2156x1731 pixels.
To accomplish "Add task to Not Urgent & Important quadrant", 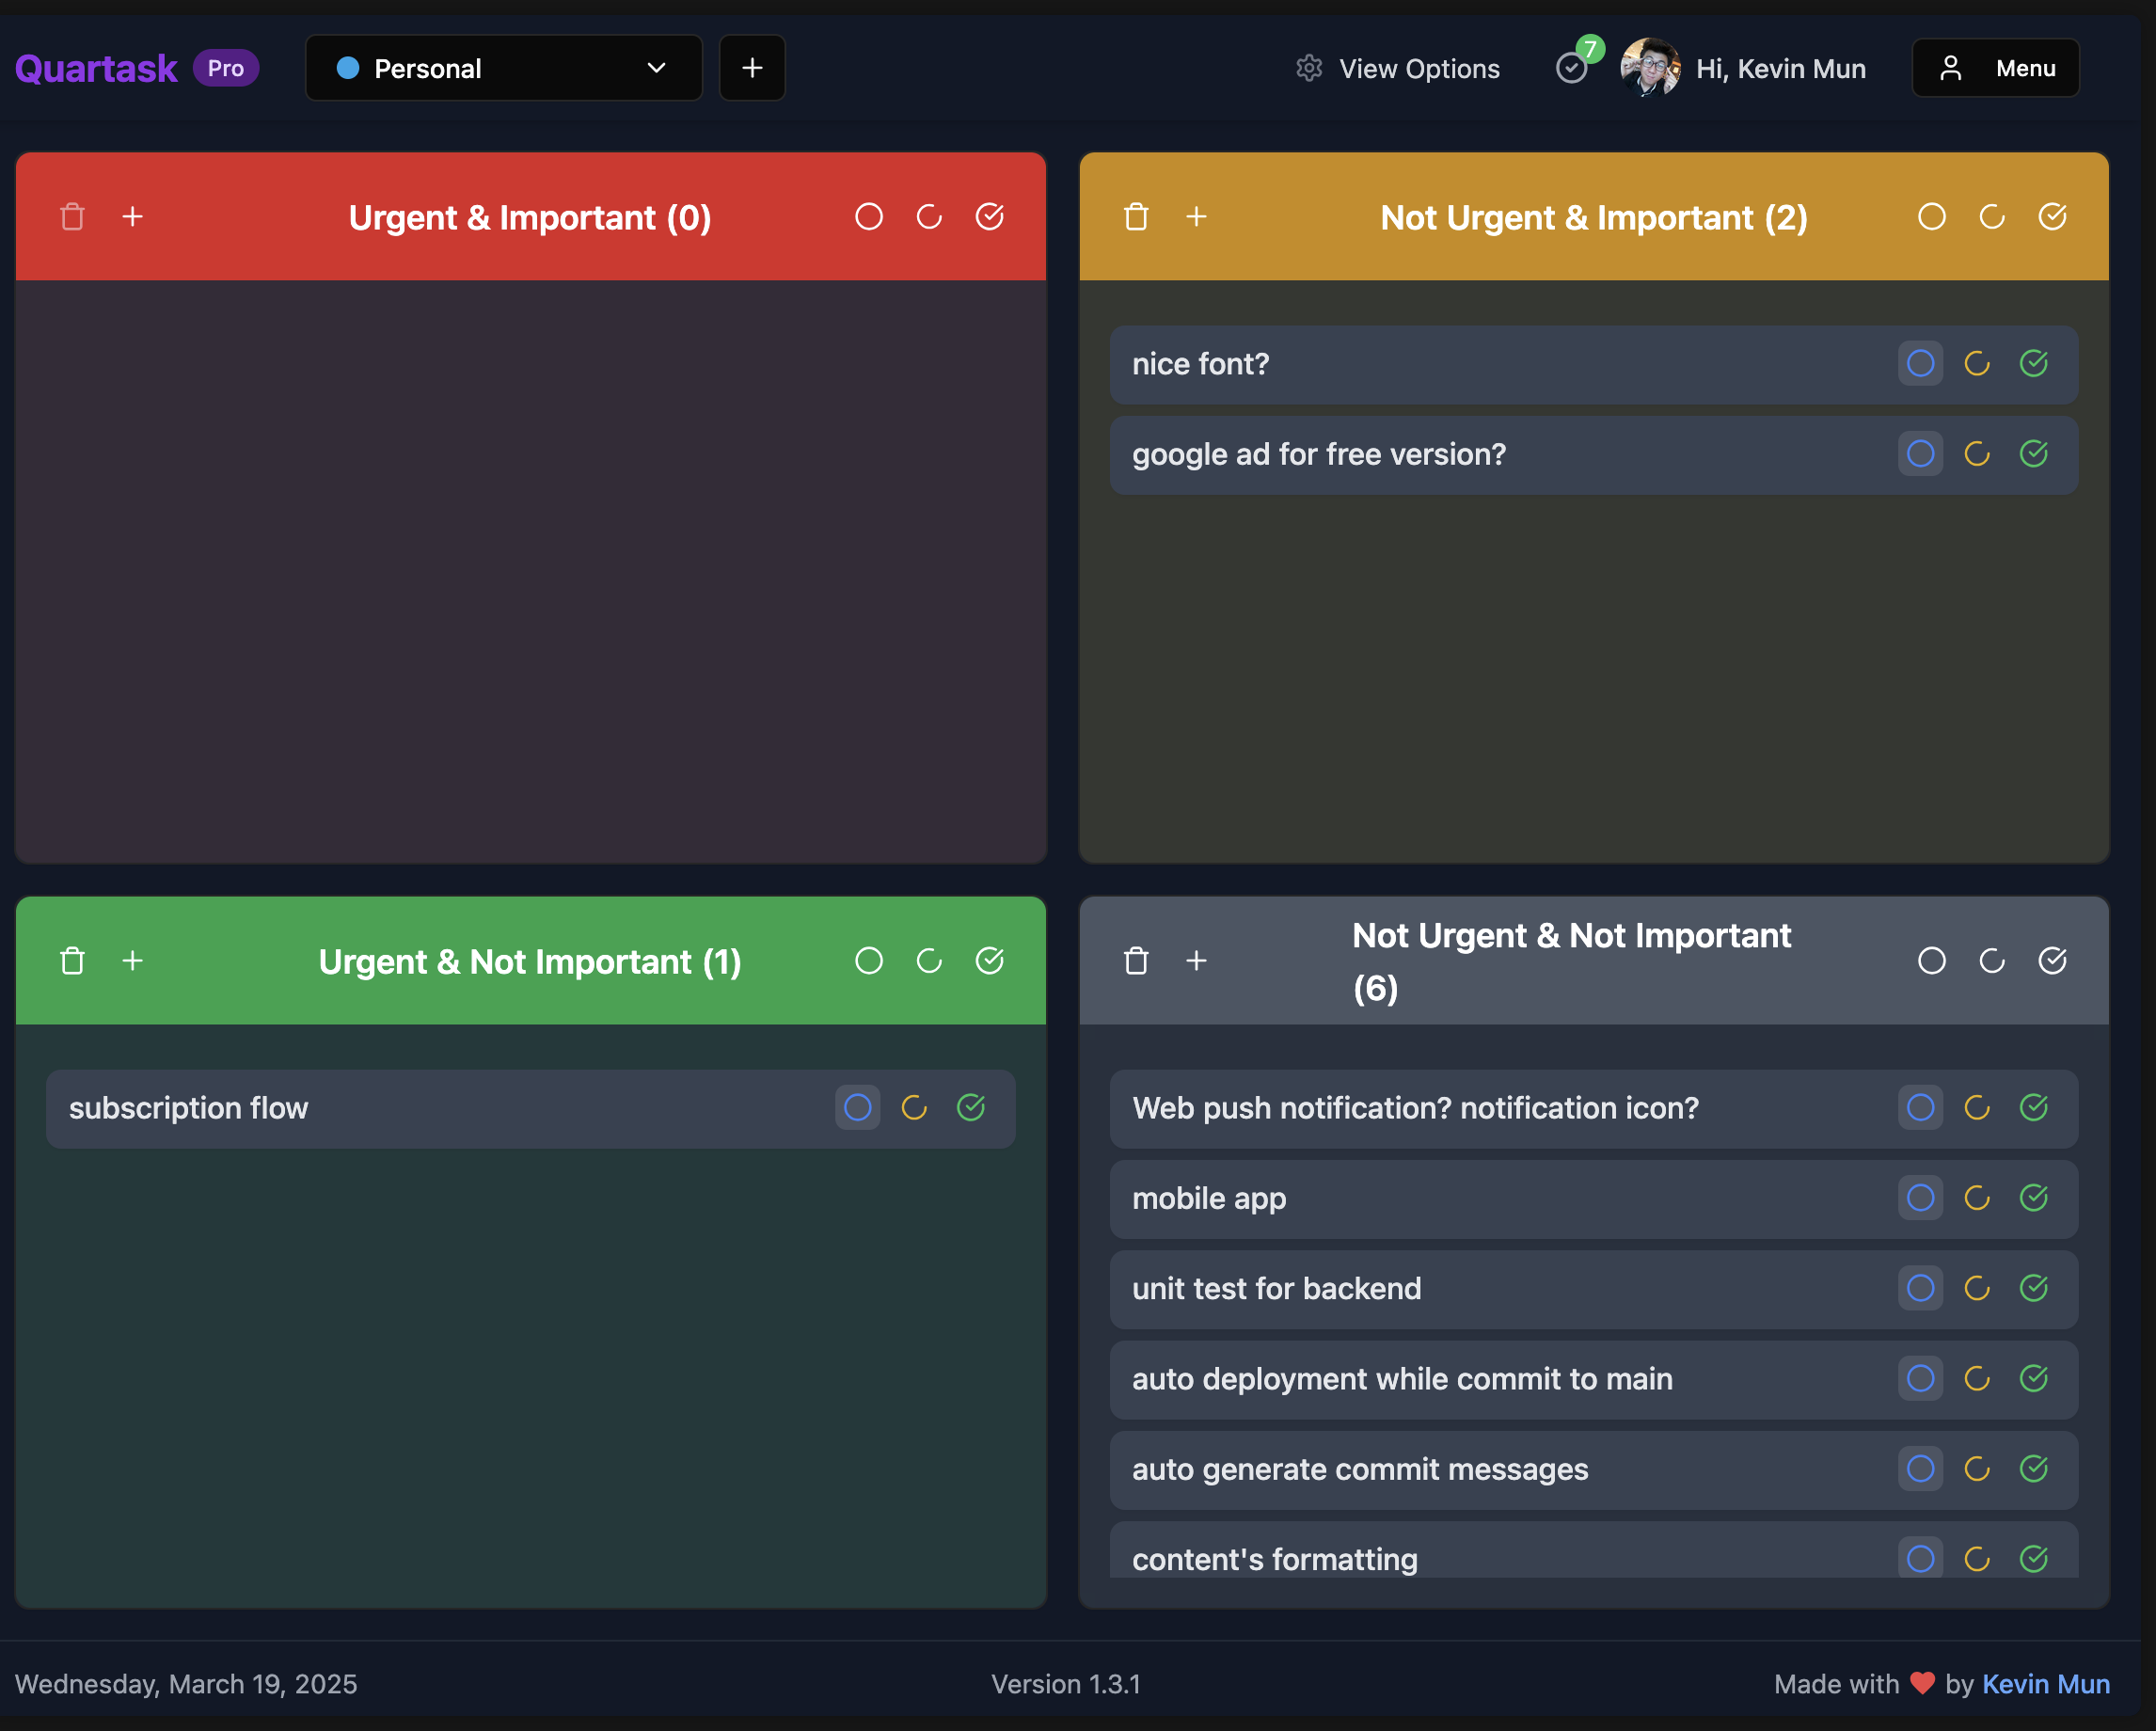I will pos(1196,217).
